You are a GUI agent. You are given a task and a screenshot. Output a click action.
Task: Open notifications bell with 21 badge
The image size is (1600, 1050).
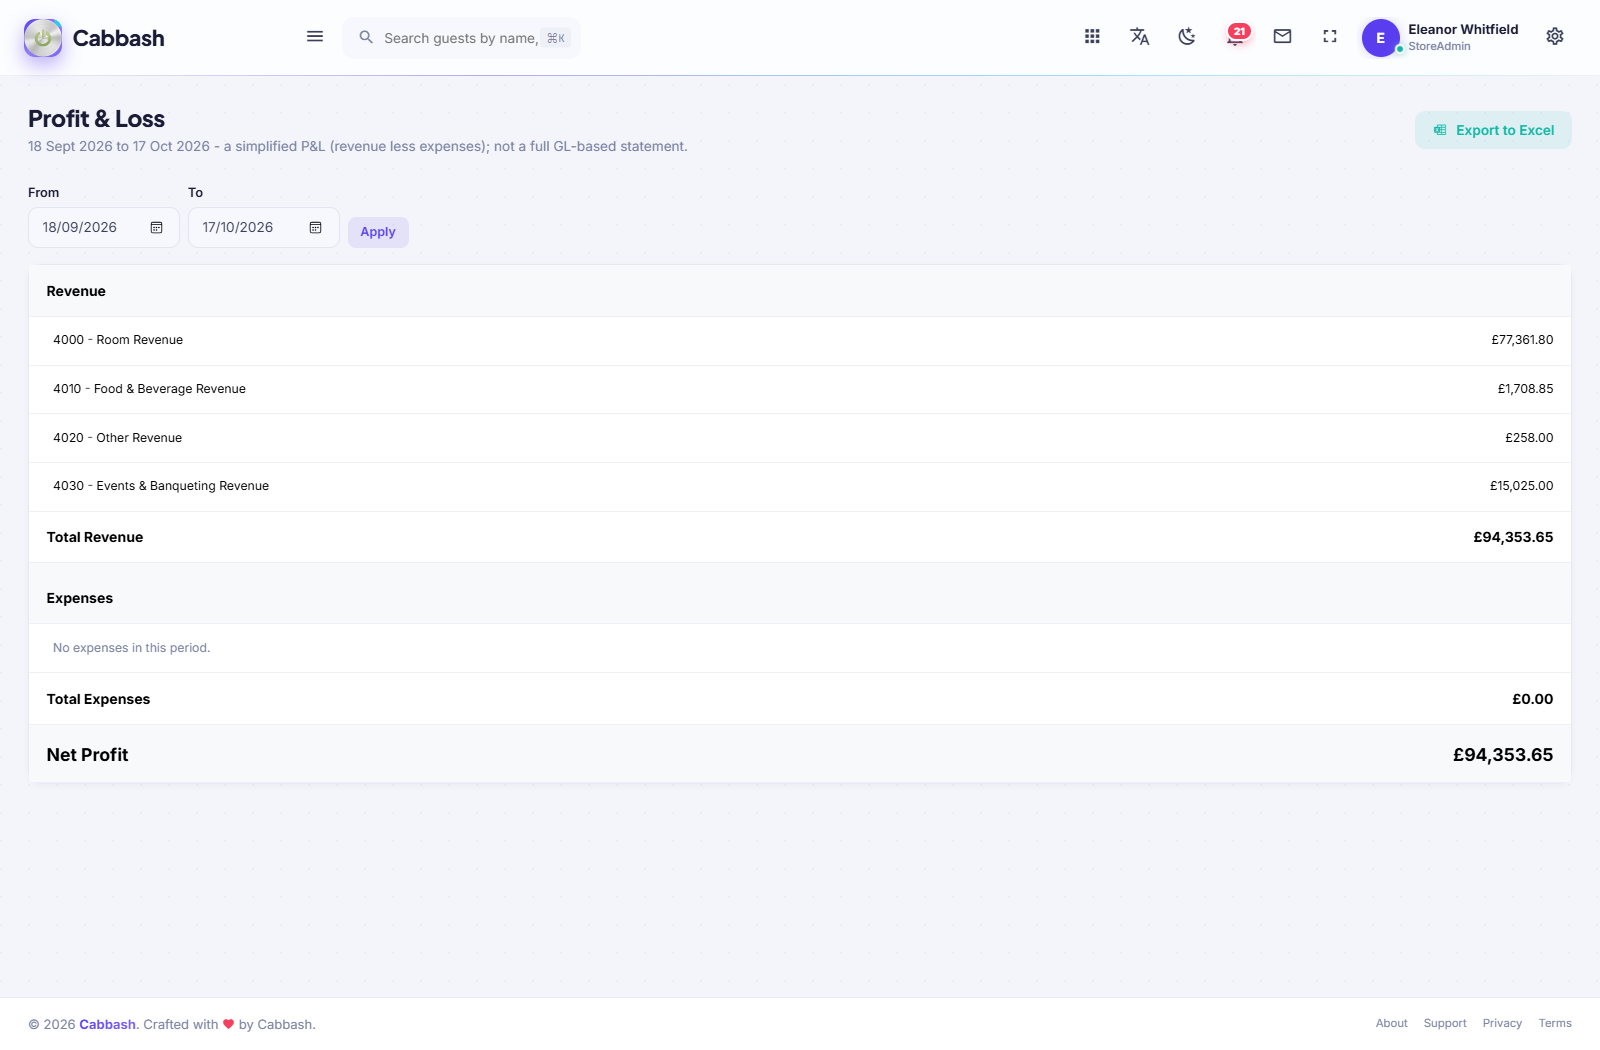coord(1236,37)
